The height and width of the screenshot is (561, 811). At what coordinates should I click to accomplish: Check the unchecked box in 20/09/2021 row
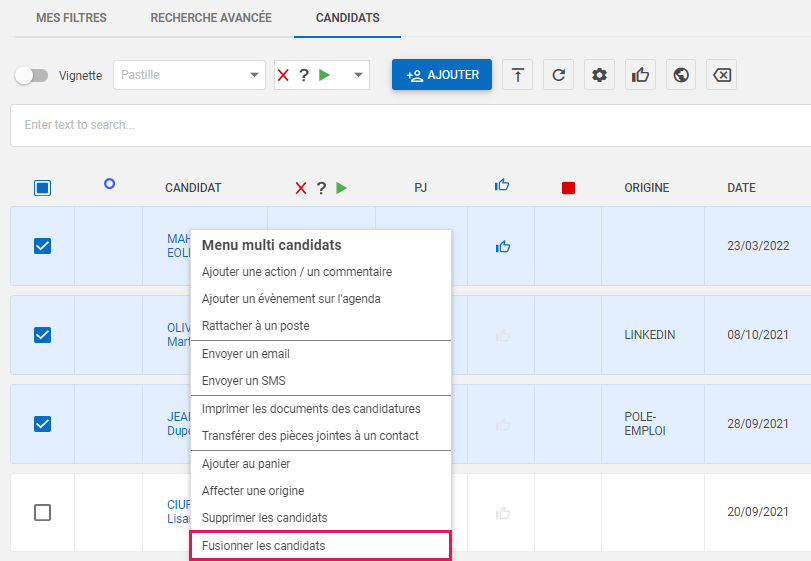pos(42,512)
